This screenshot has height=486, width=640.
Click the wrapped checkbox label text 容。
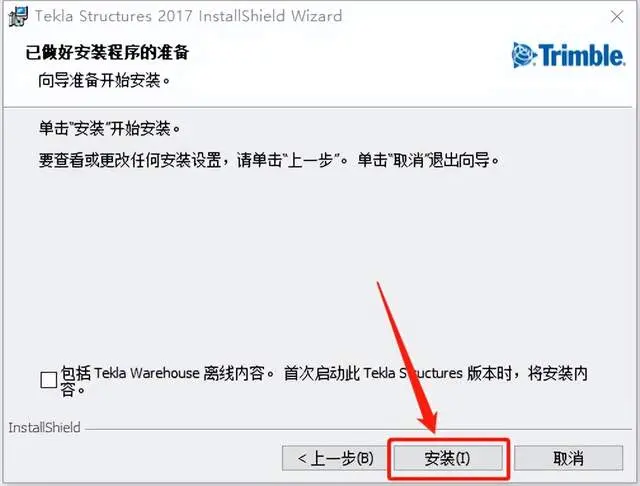point(73,391)
